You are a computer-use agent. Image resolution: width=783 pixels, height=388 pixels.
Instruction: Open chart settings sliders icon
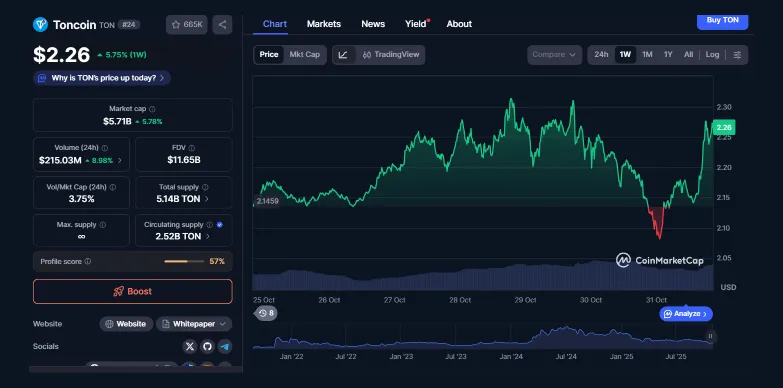[737, 55]
